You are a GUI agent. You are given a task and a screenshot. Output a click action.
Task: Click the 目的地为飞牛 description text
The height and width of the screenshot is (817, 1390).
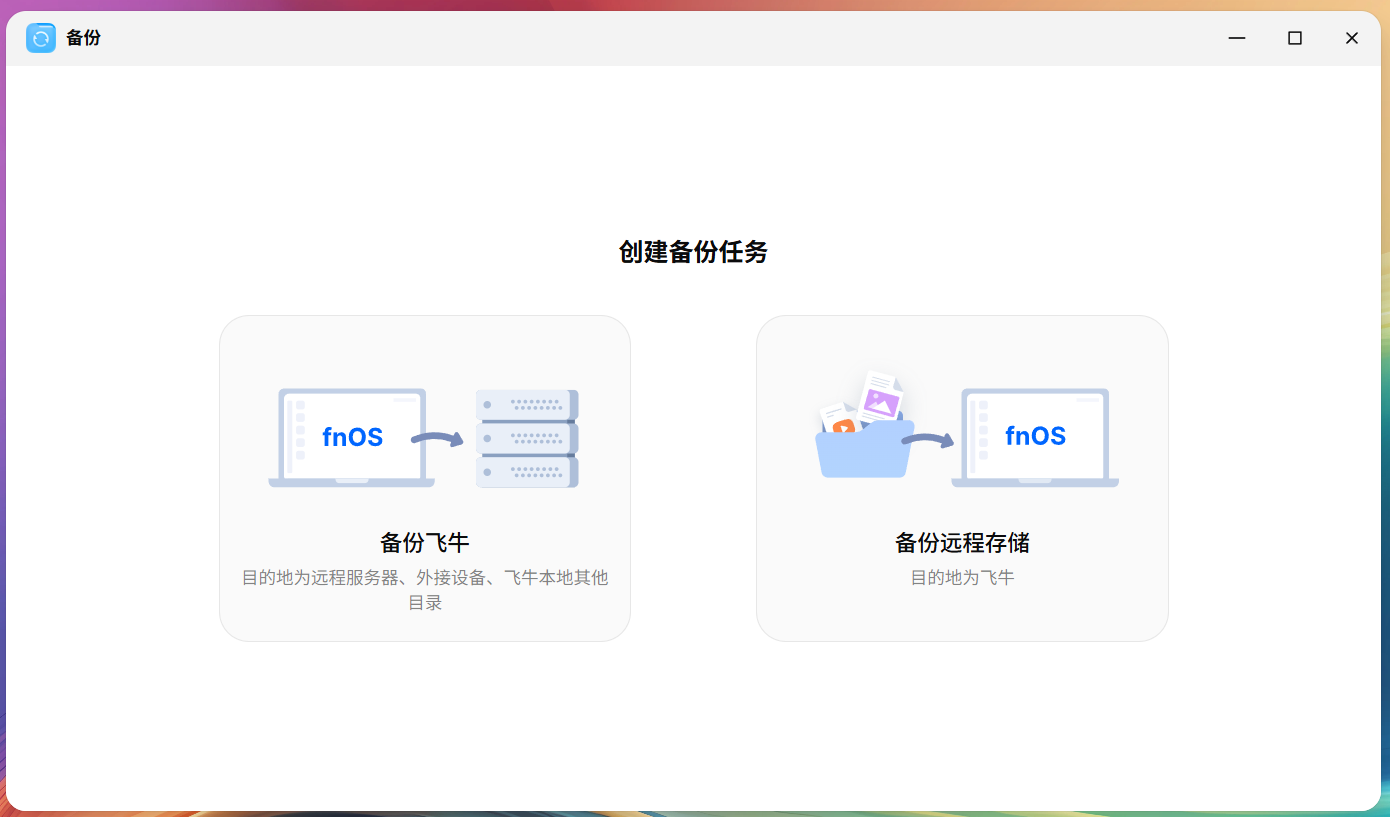pos(962,578)
